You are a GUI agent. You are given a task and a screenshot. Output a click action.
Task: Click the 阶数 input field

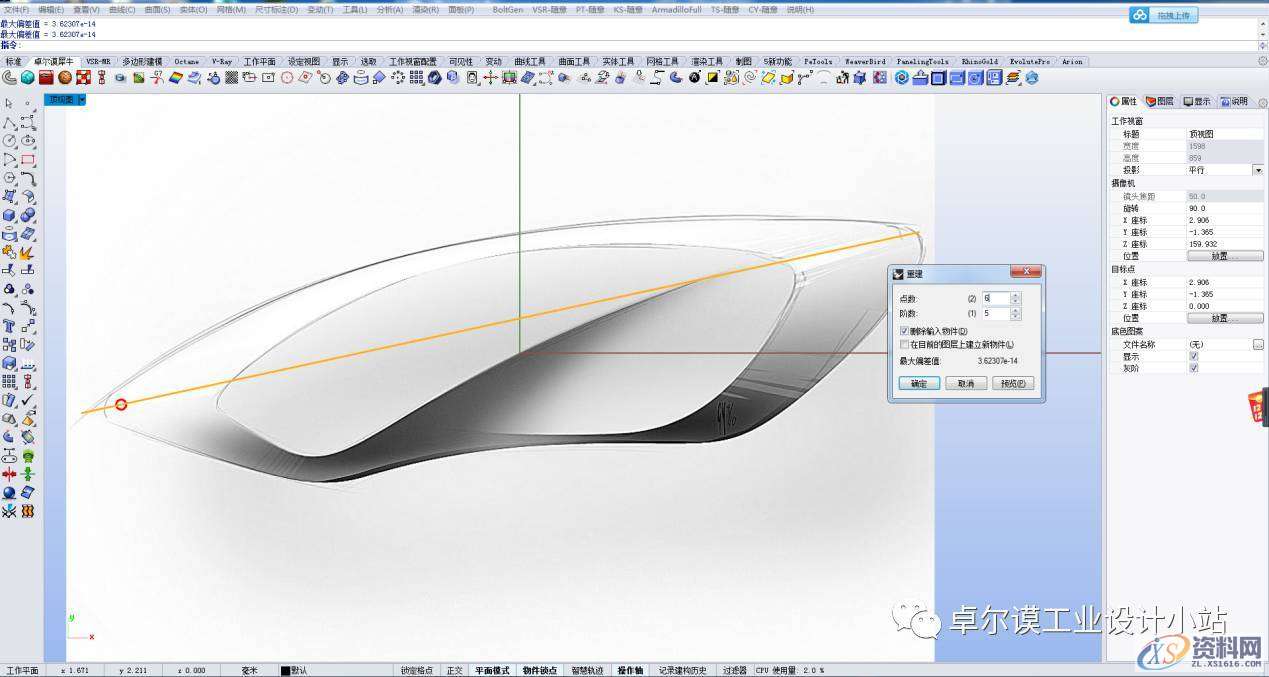click(996, 314)
